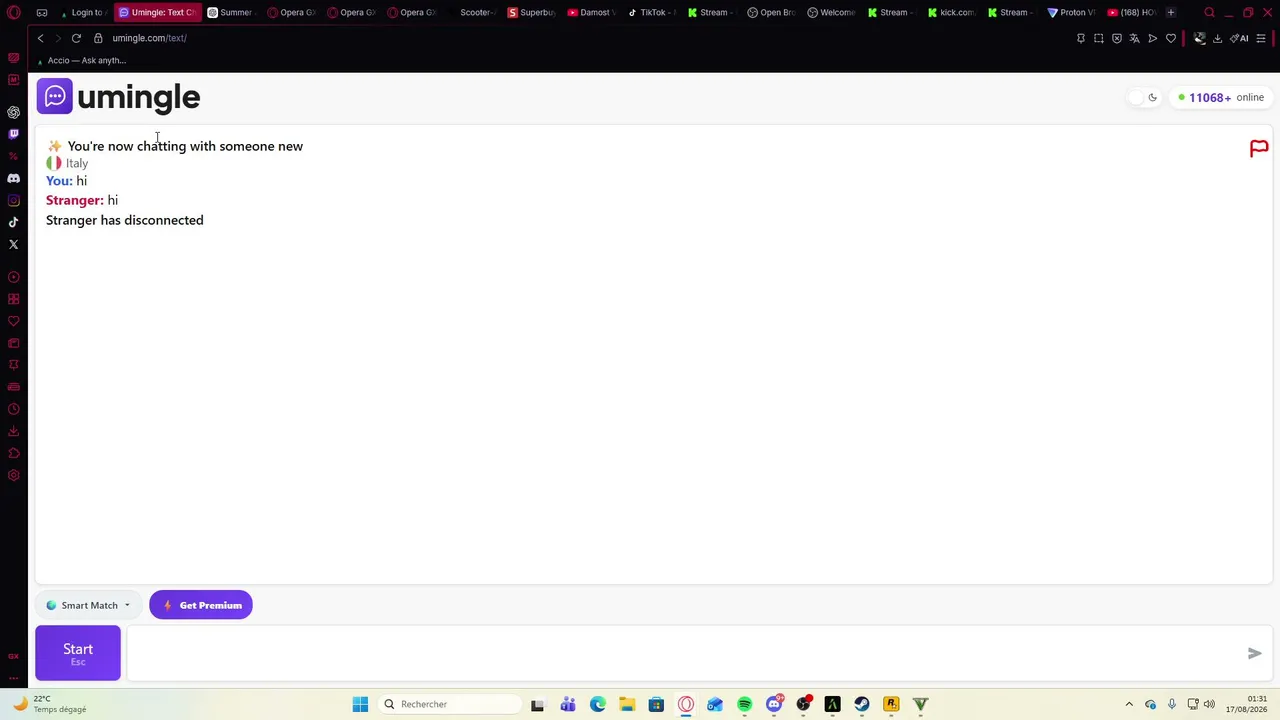
Task: Open volume control in system tray
Action: pos(1209,704)
